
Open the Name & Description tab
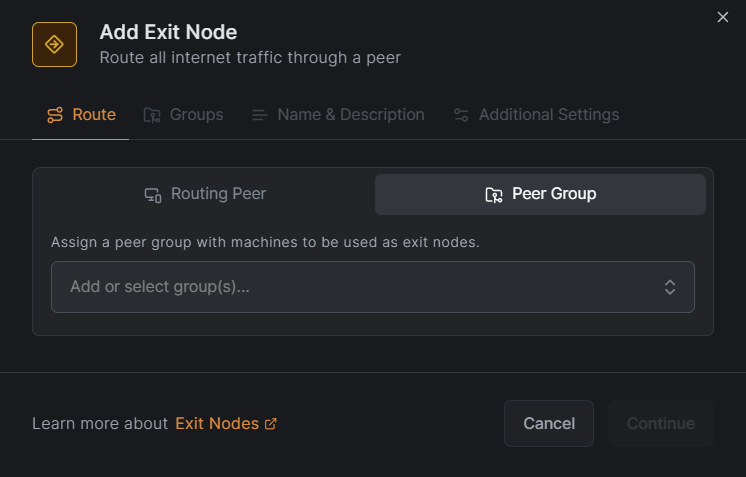[x=338, y=115]
